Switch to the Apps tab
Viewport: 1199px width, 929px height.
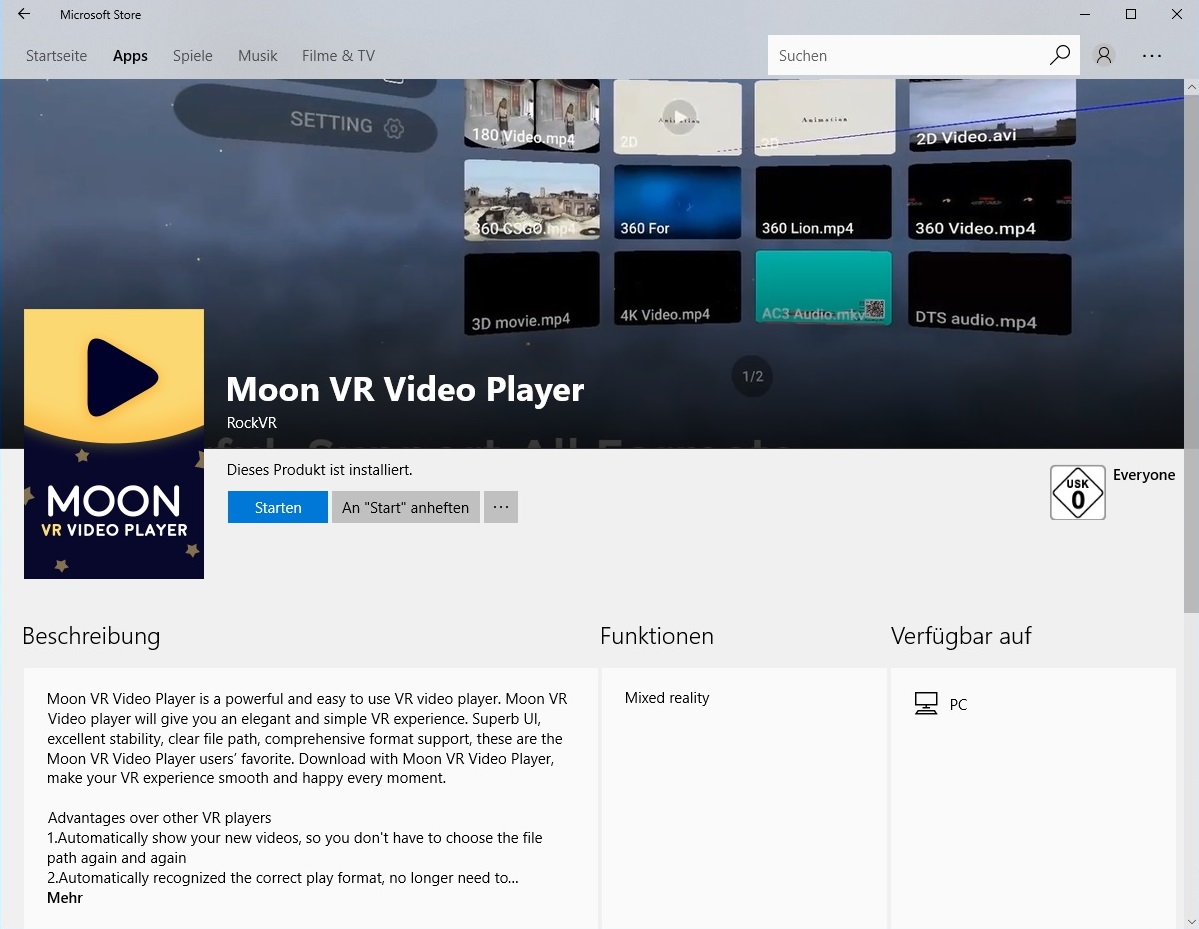click(130, 56)
